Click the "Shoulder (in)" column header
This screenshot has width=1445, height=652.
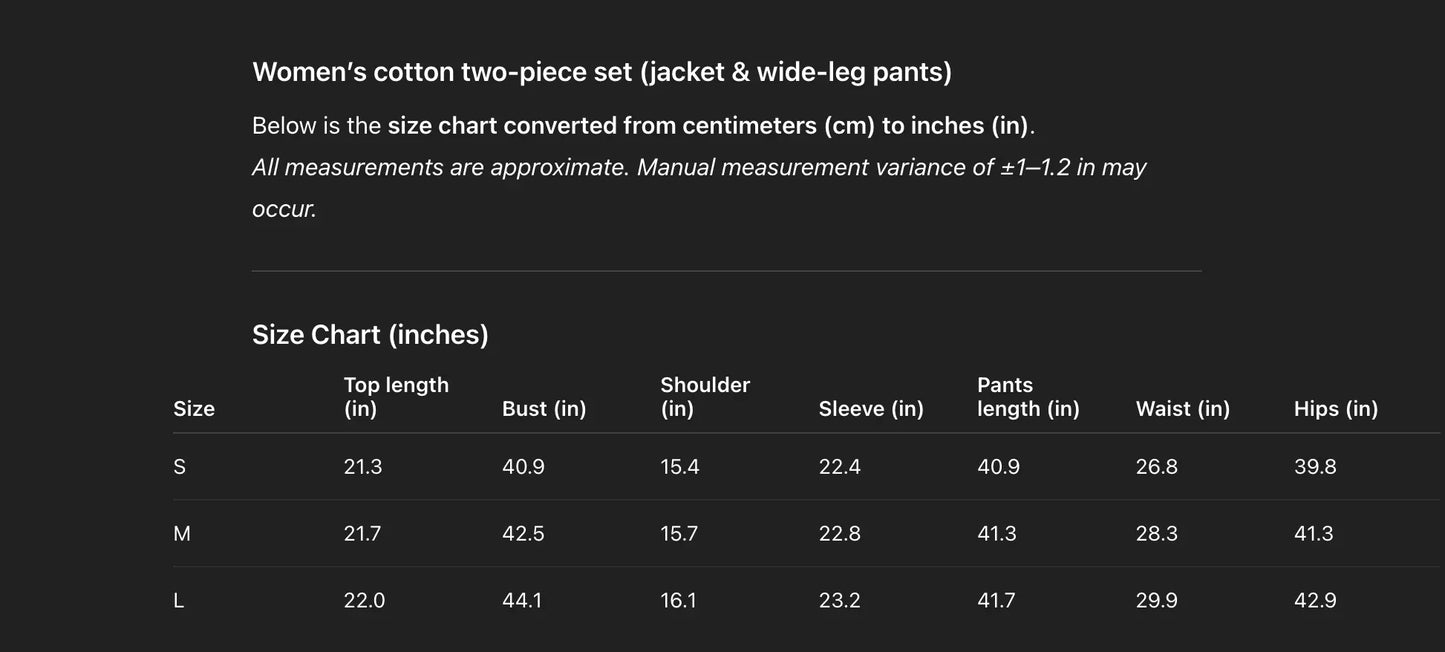(x=705, y=397)
